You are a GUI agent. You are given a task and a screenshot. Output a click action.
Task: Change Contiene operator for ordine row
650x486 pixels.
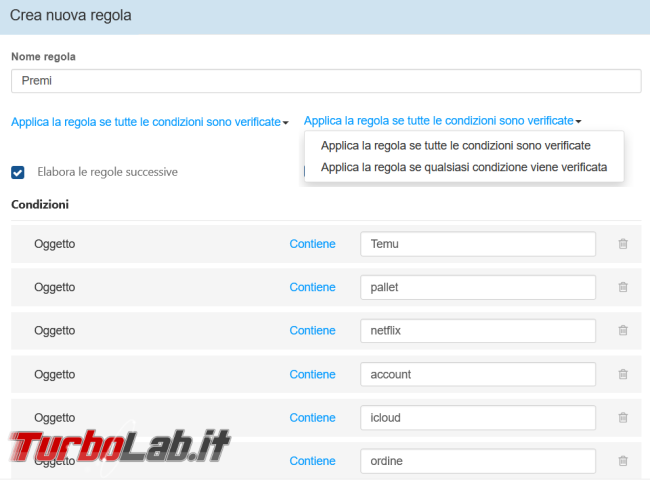coord(312,461)
